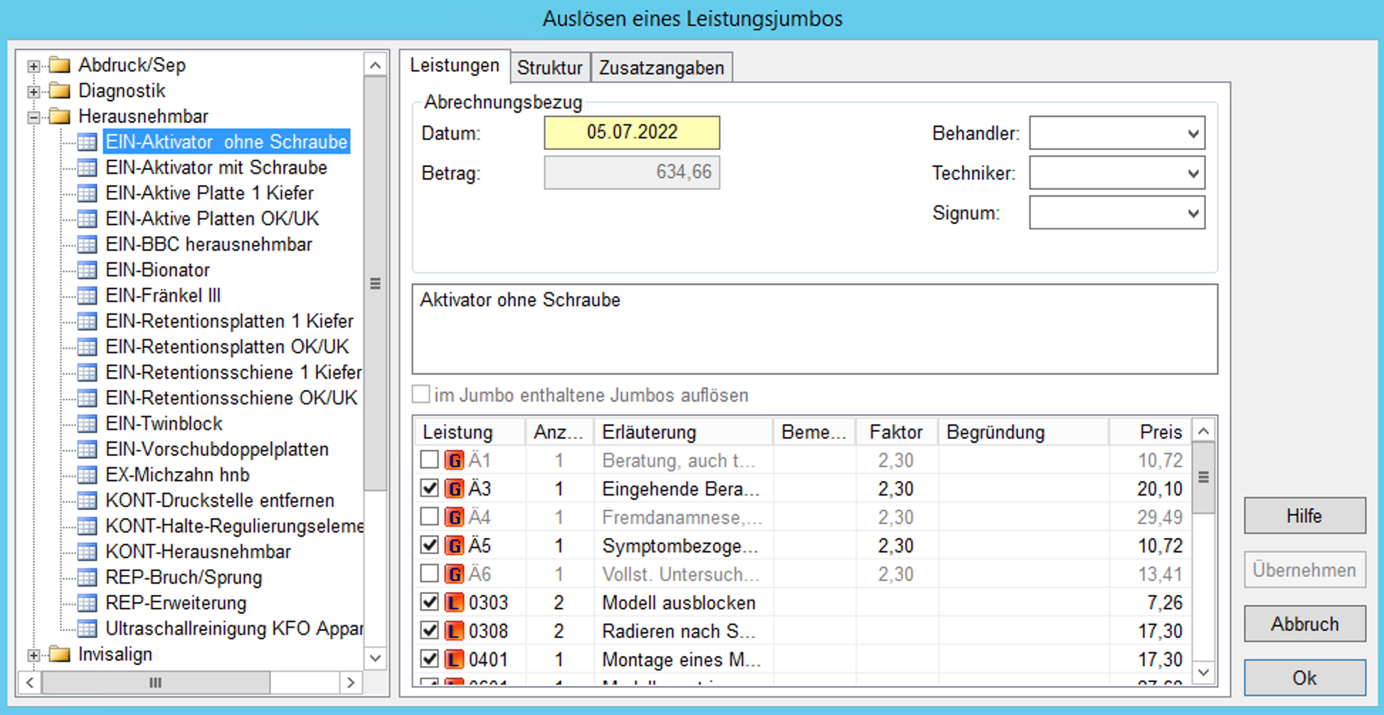
Task: Uncheck the Ä5 service checkbox
Action: [430, 546]
